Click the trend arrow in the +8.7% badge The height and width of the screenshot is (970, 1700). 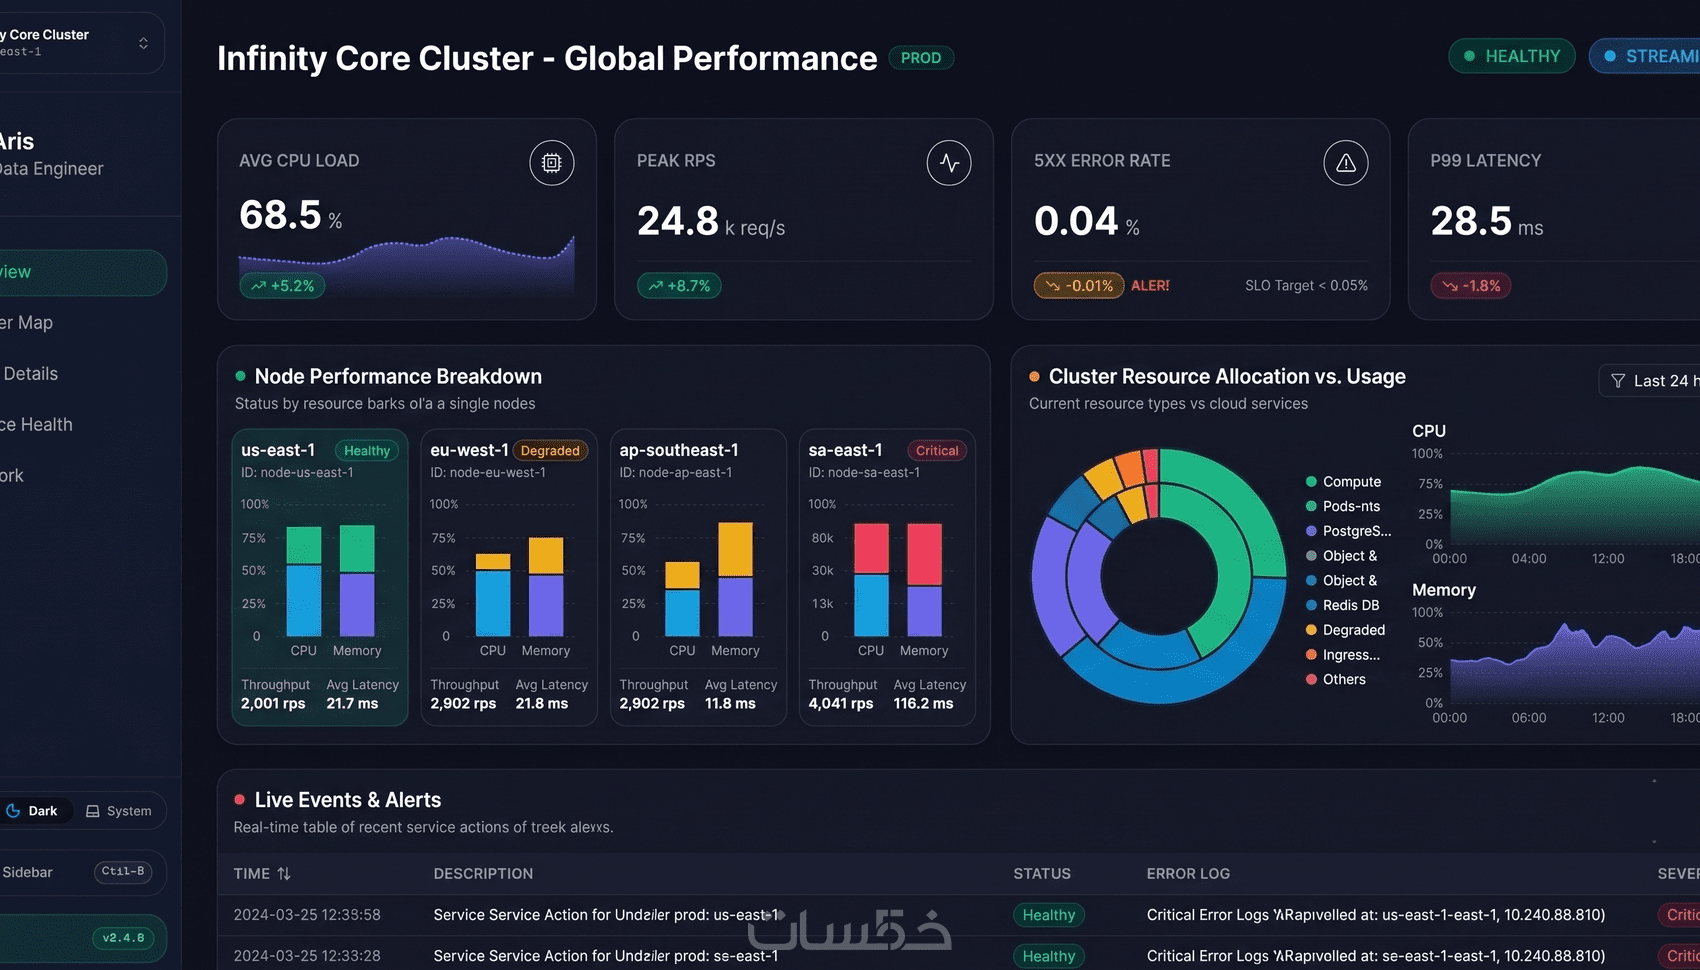[x=656, y=286]
